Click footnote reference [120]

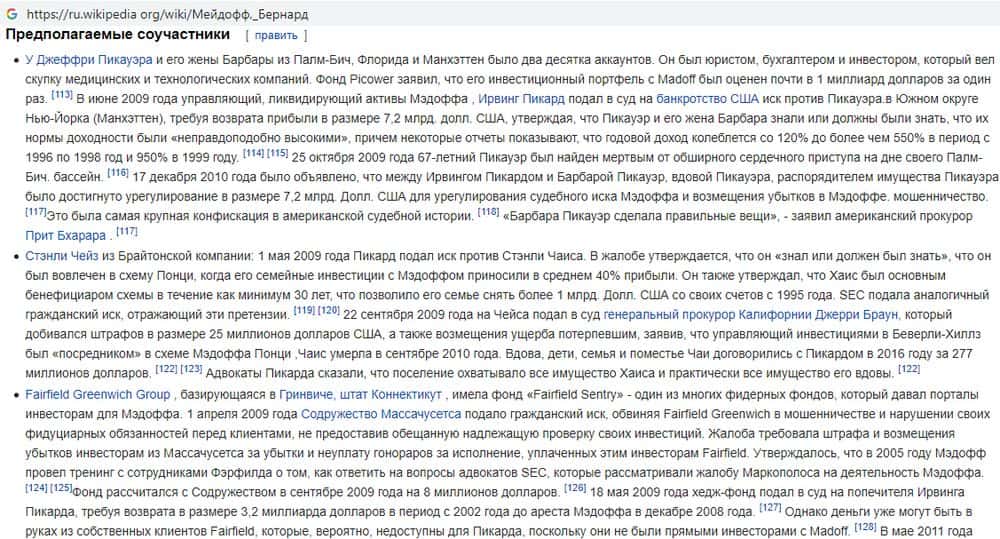tap(328, 310)
